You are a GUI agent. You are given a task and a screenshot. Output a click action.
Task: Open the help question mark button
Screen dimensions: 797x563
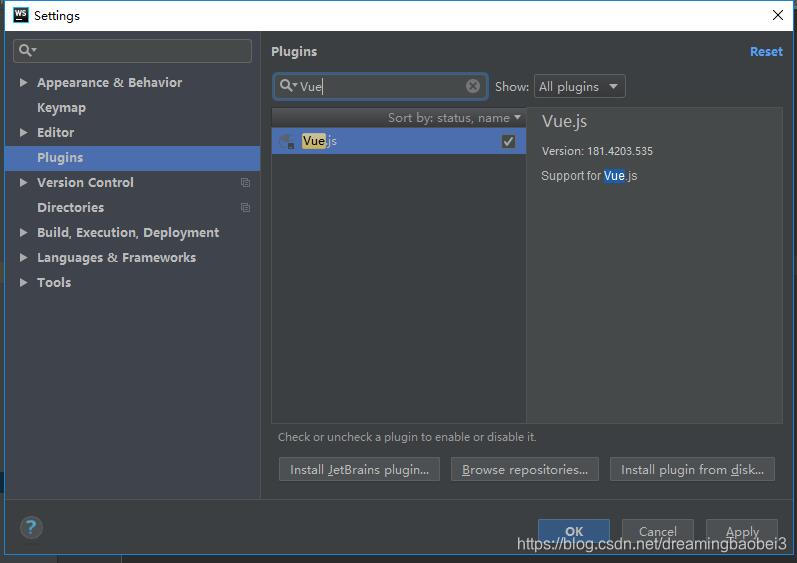point(31,527)
